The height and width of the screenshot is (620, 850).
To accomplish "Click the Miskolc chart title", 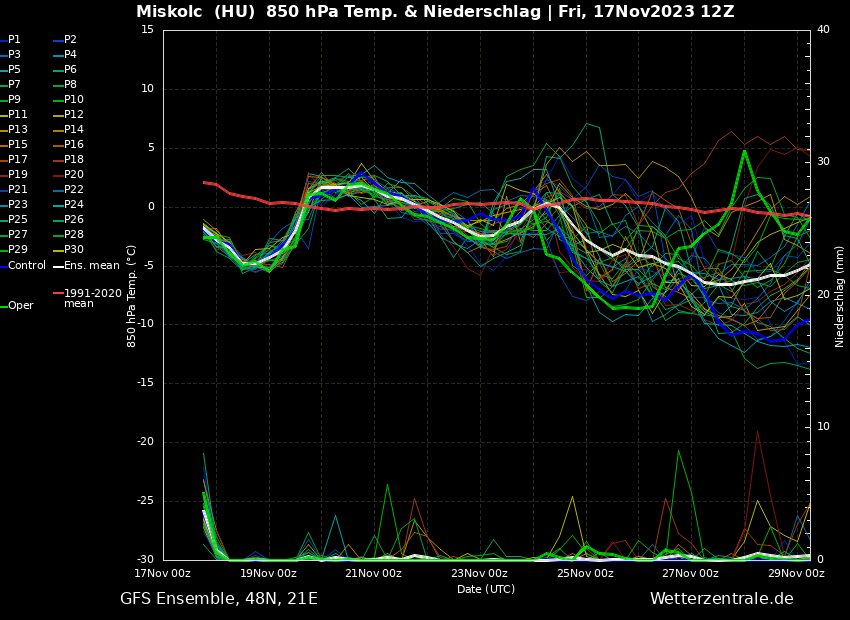I will (435, 12).
